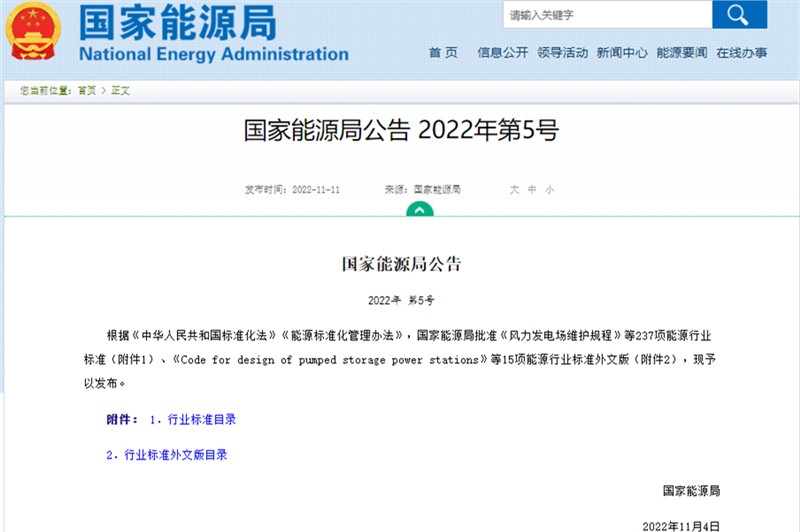Set font size to large (大)
800x532 pixels.
(x=514, y=189)
